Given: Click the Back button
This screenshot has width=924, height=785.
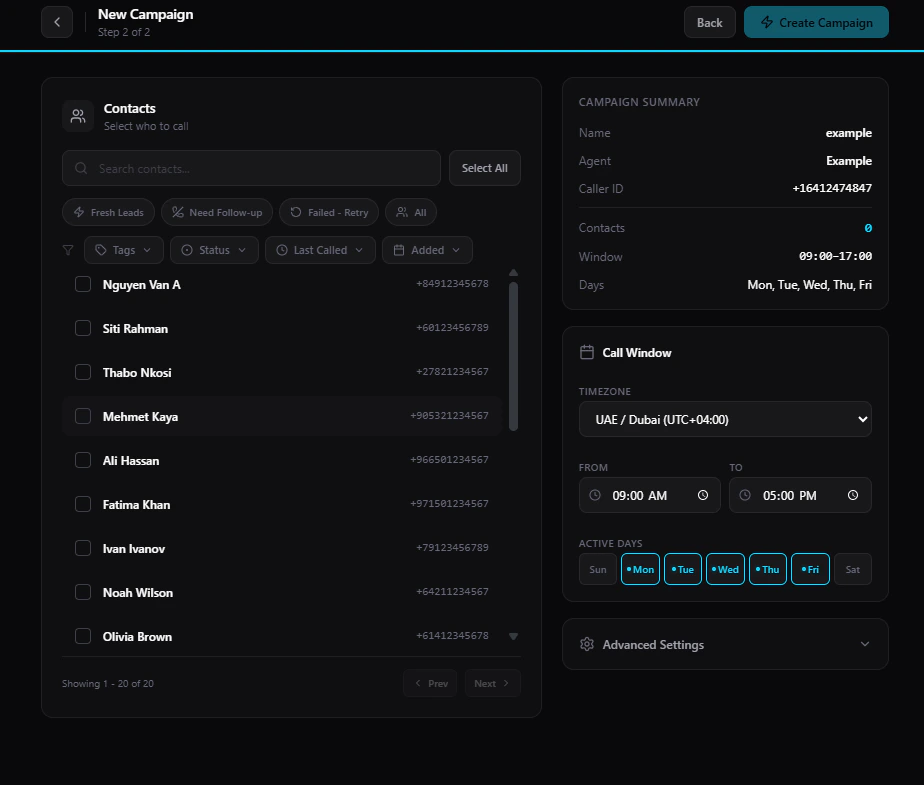Looking at the screenshot, I should (x=710, y=22).
